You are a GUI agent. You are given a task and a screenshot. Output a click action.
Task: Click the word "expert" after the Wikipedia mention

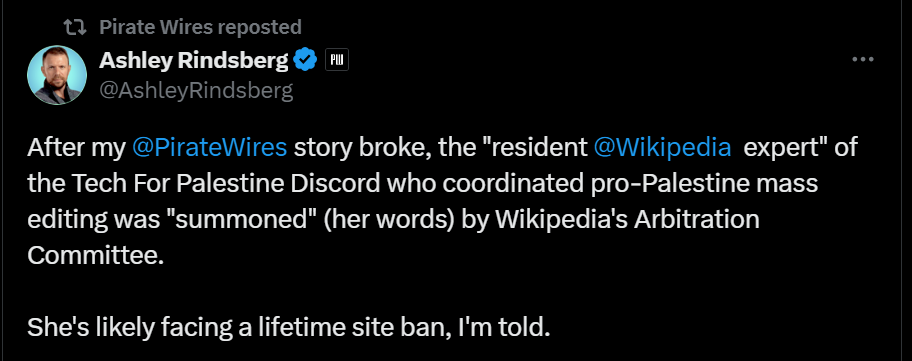tap(786, 148)
